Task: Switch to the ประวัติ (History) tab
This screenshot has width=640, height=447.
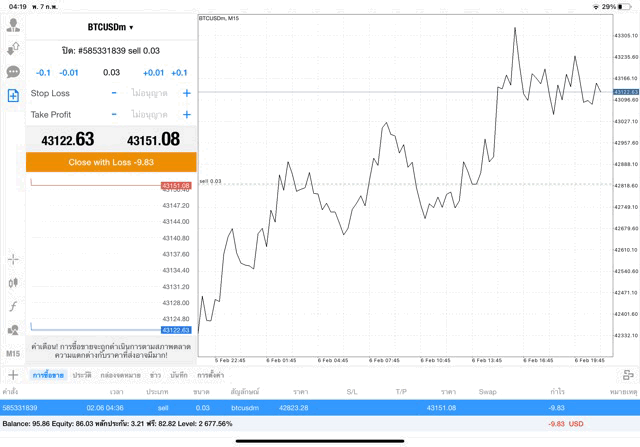Action: (81, 374)
